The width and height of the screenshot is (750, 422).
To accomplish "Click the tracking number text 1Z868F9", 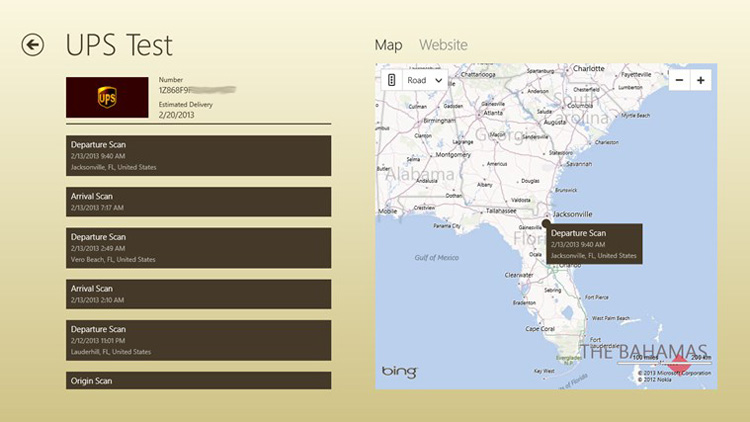I will click(x=174, y=90).
